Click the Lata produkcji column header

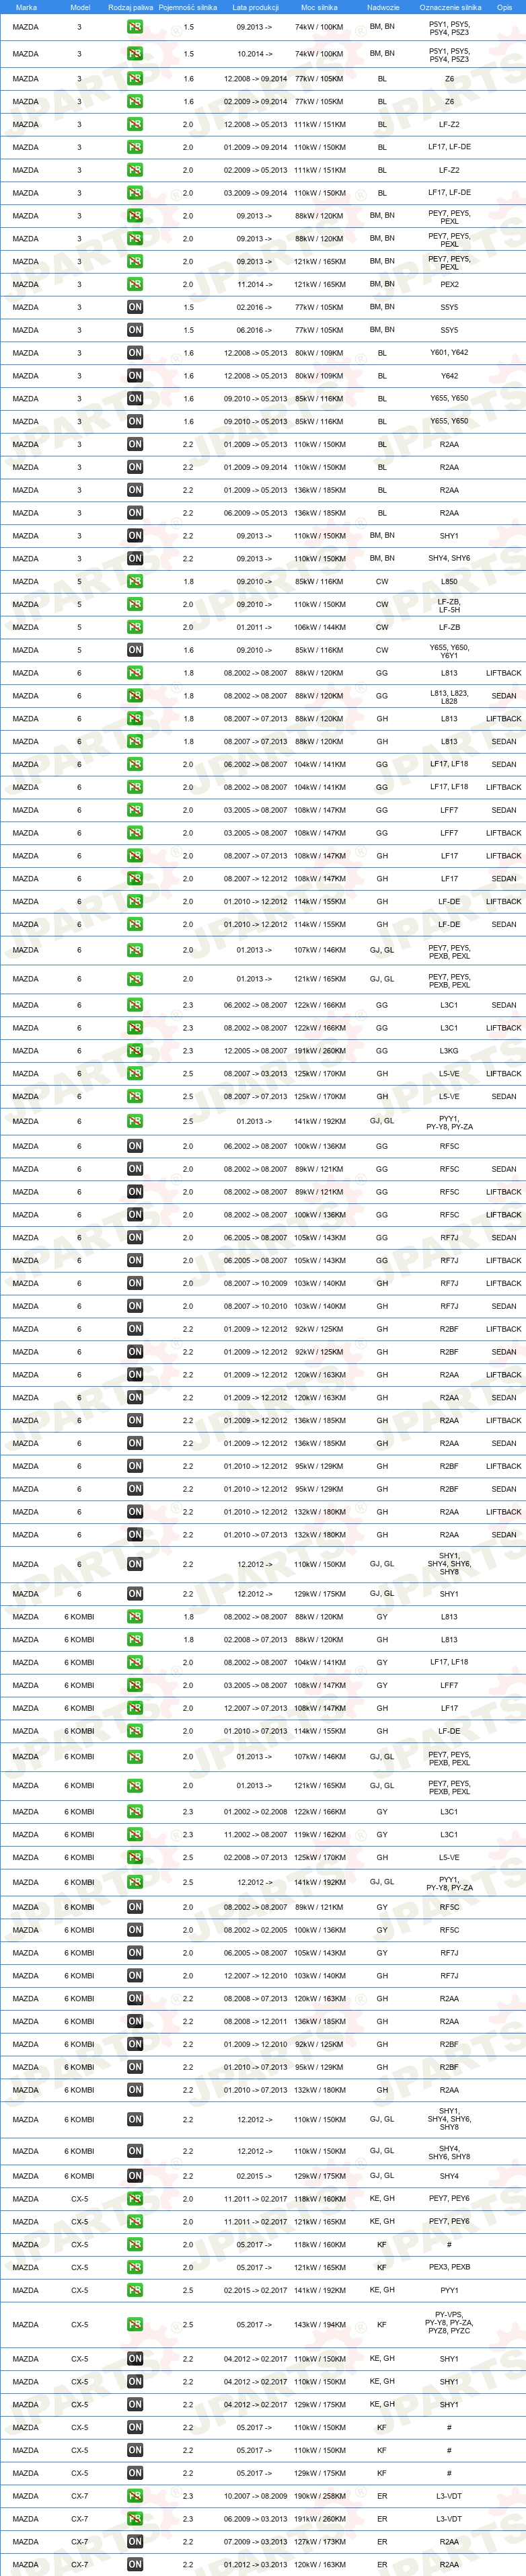(x=255, y=7)
